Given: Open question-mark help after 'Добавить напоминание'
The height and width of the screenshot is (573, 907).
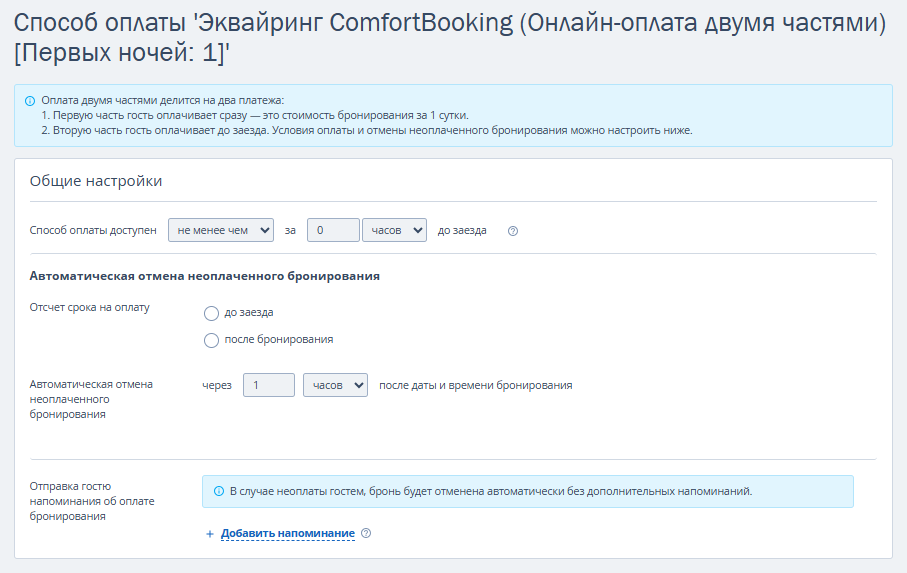Looking at the screenshot, I should (366, 533).
